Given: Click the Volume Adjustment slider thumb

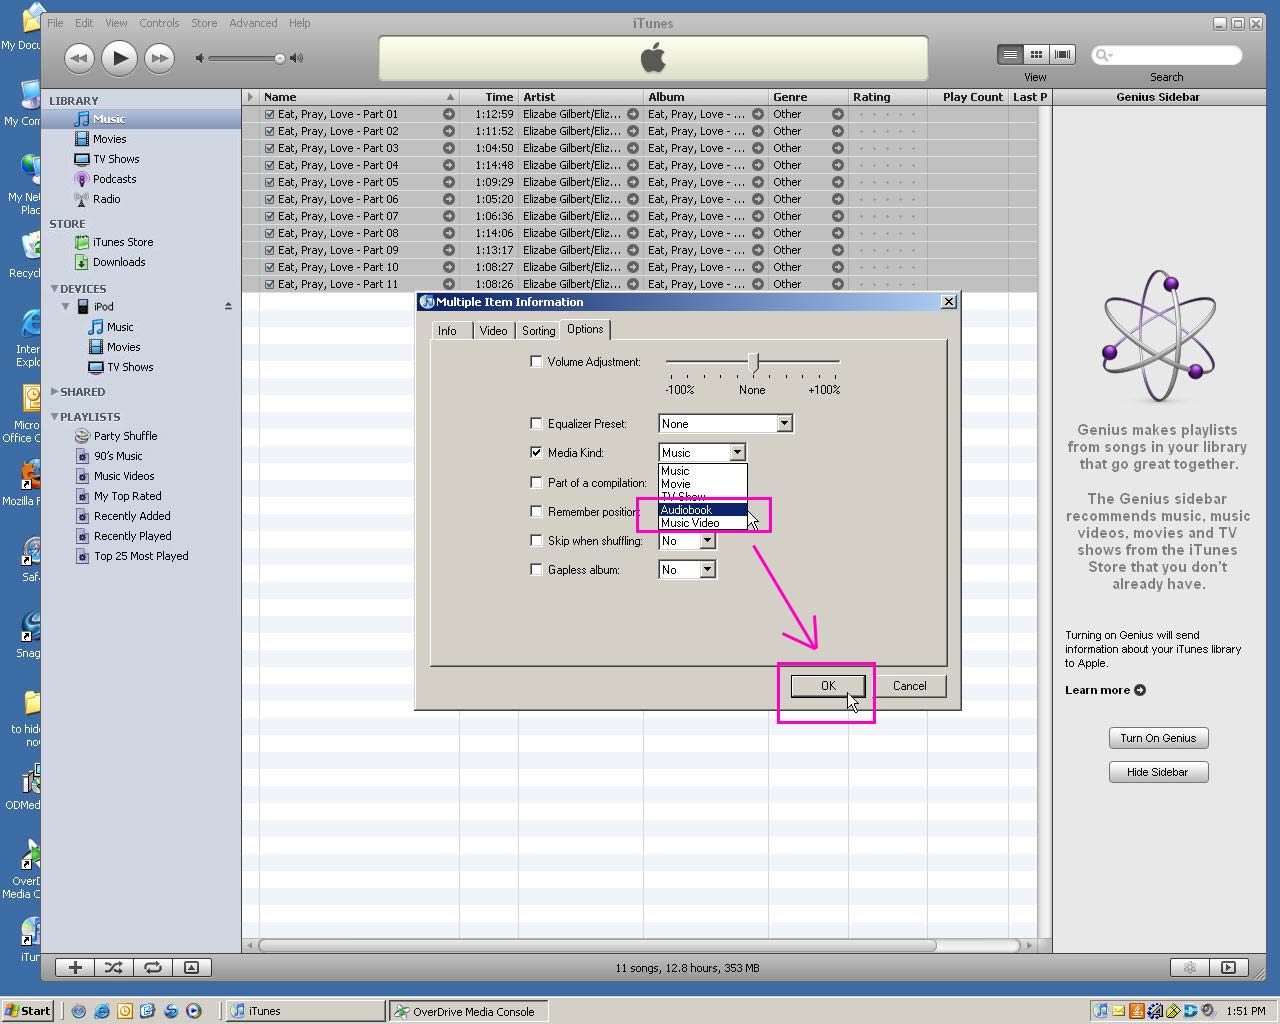Looking at the screenshot, I should tap(753, 361).
